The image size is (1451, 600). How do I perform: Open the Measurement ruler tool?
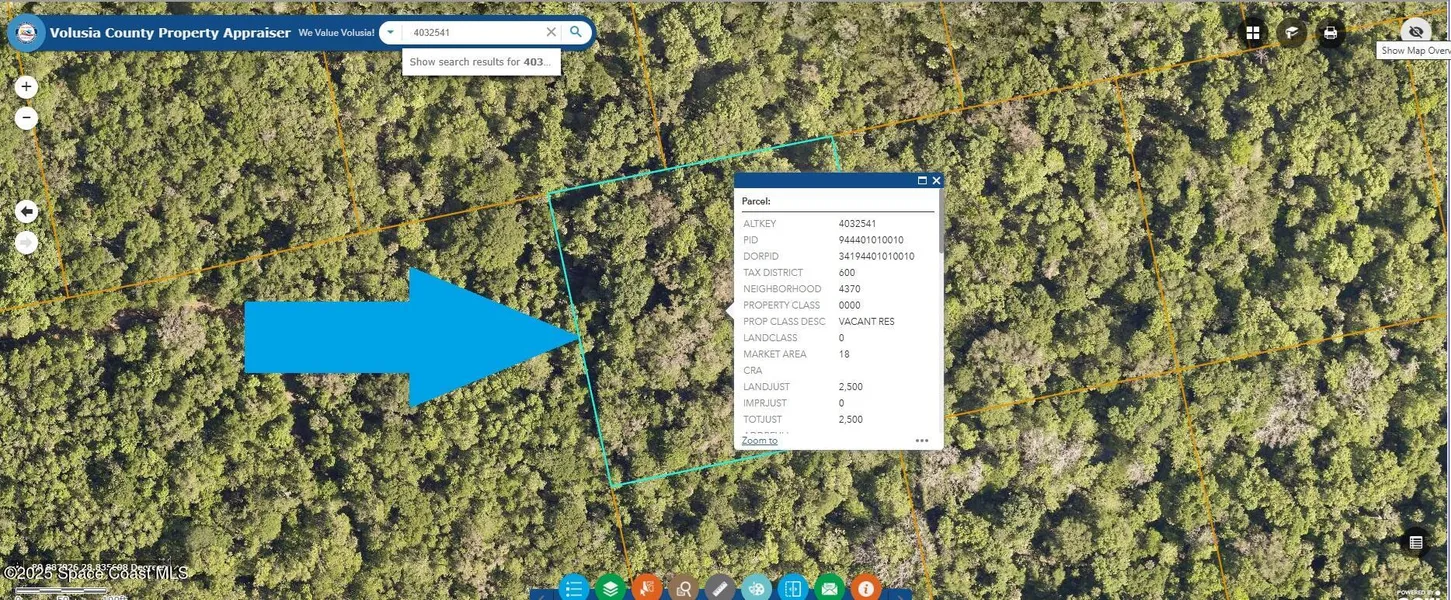coord(720,588)
